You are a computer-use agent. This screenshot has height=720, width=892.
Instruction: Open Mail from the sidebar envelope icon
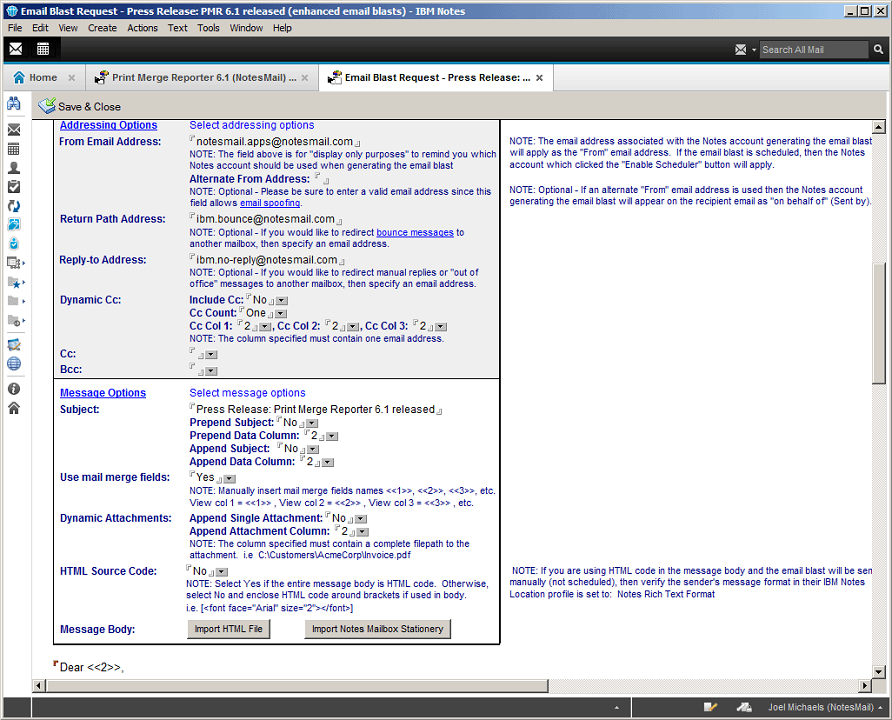[x=14, y=130]
